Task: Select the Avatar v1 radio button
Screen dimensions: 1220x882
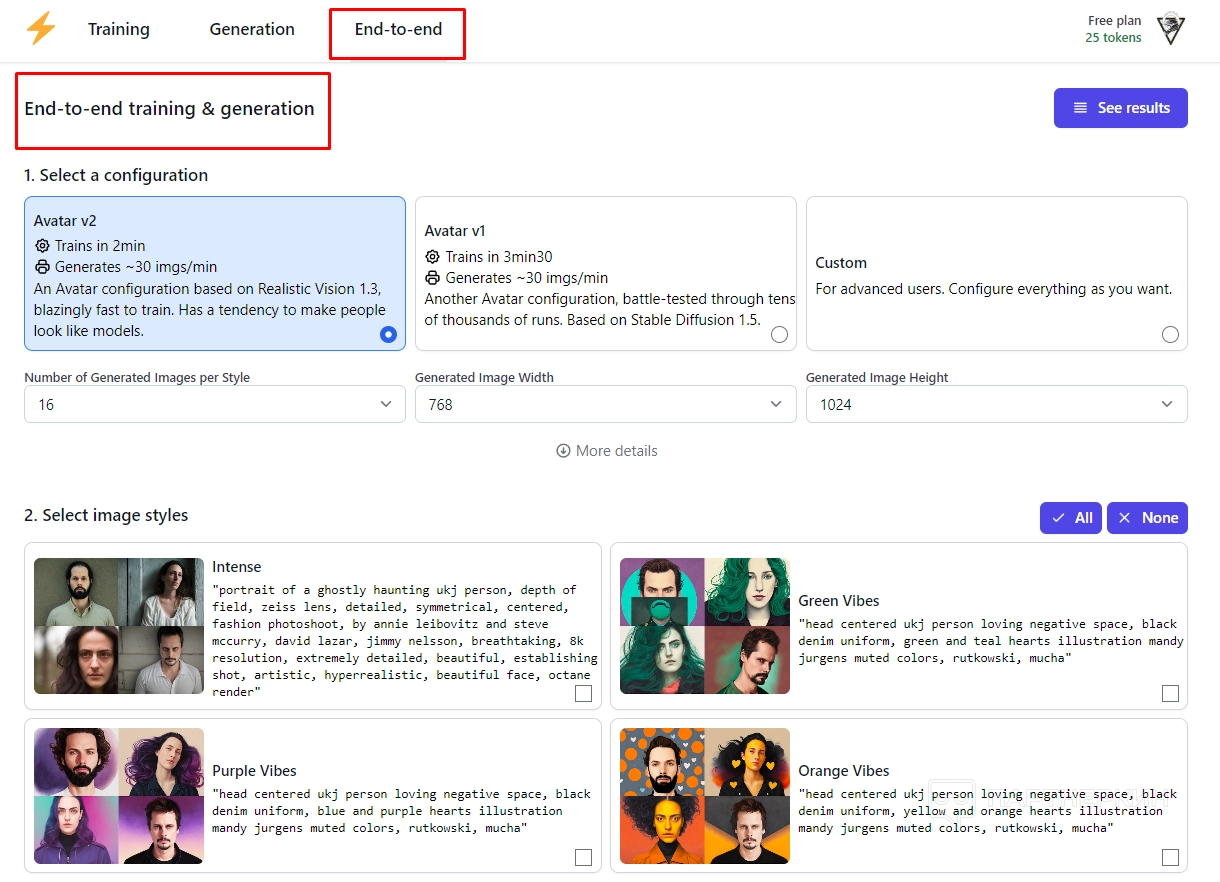Action: (x=779, y=335)
